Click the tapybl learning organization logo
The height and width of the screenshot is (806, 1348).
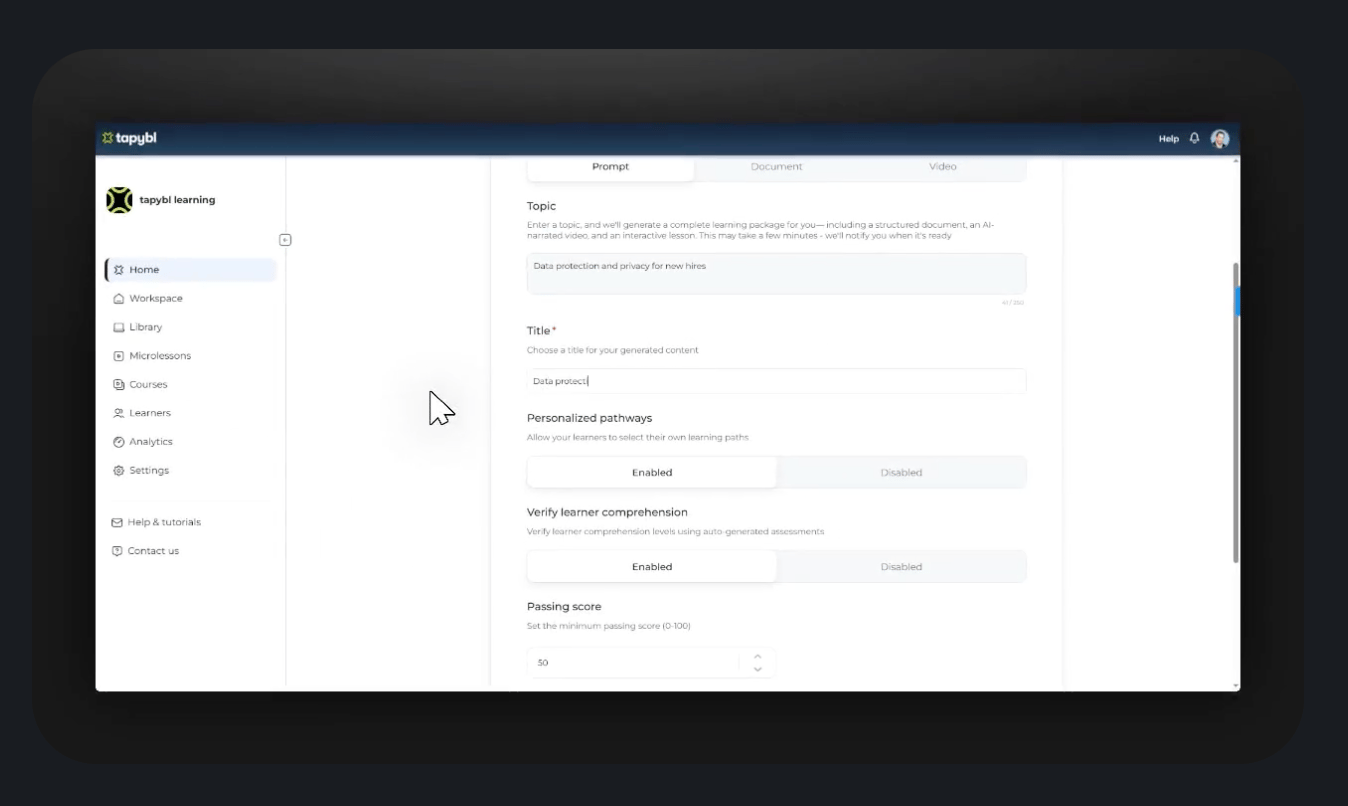coord(119,200)
